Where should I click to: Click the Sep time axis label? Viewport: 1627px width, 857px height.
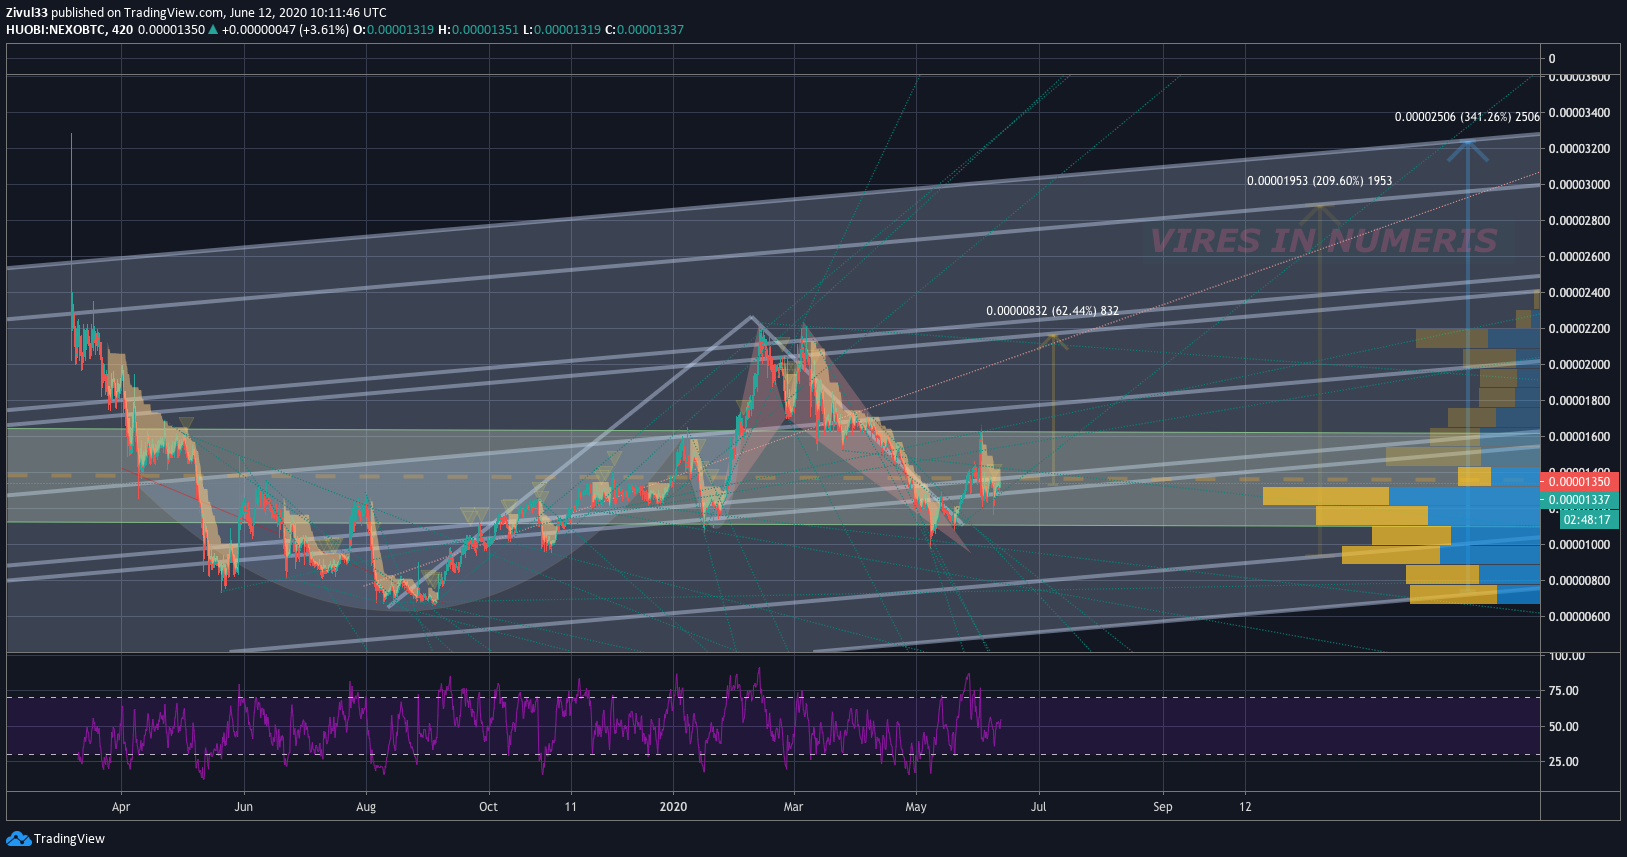[1162, 807]
